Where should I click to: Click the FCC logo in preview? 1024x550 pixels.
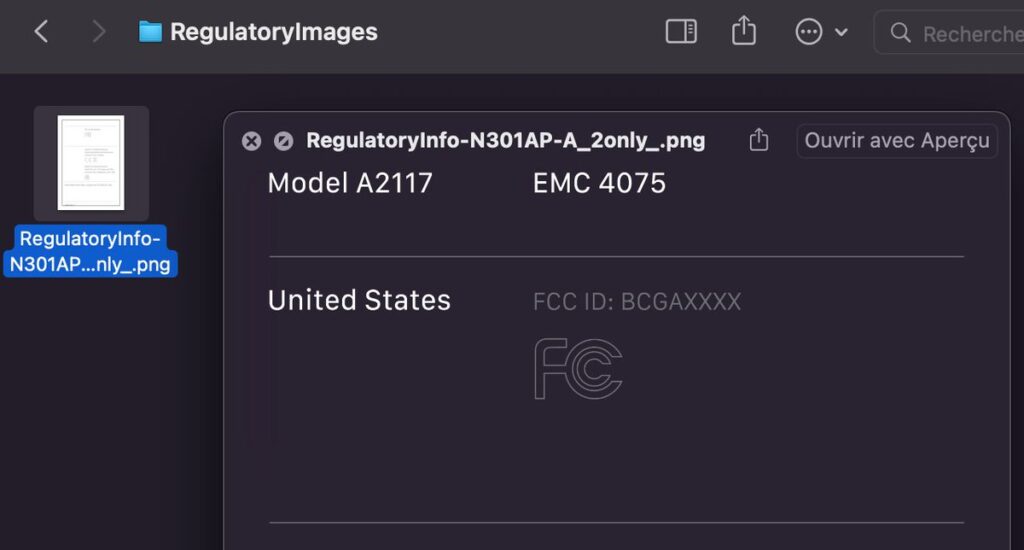click(x=578, y=368)
